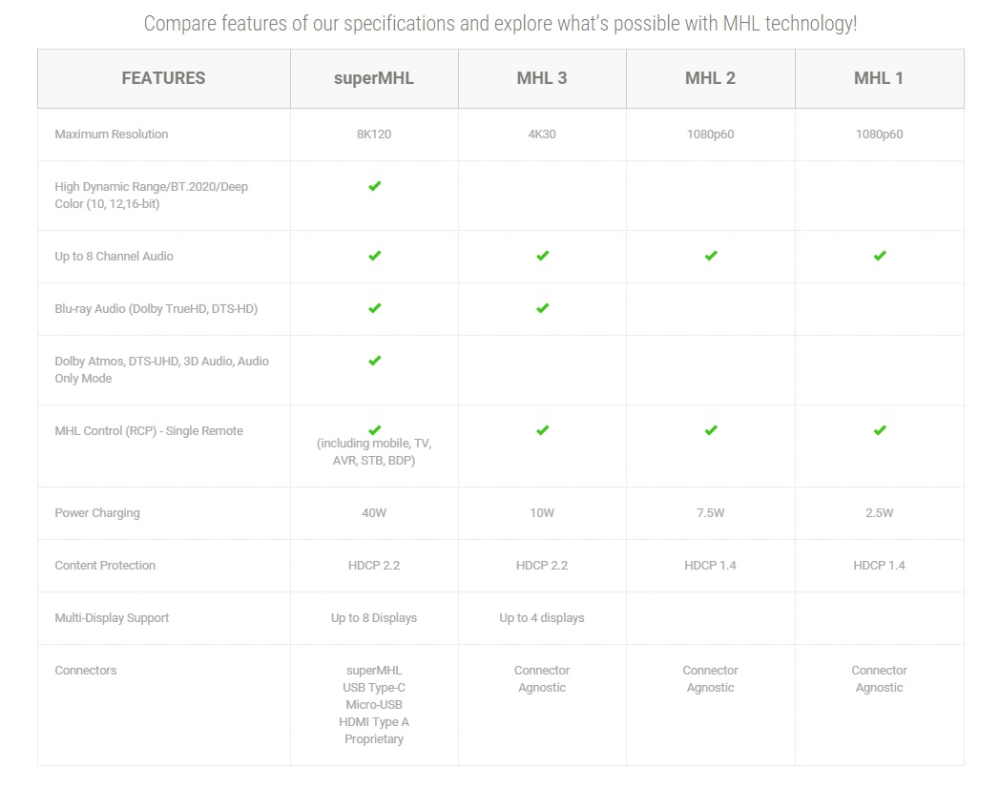Click MHL 1 8 Channel Audio checkmark
Image resolution: width=1000 pixels, height=788 pixels.
coord(879,256)
